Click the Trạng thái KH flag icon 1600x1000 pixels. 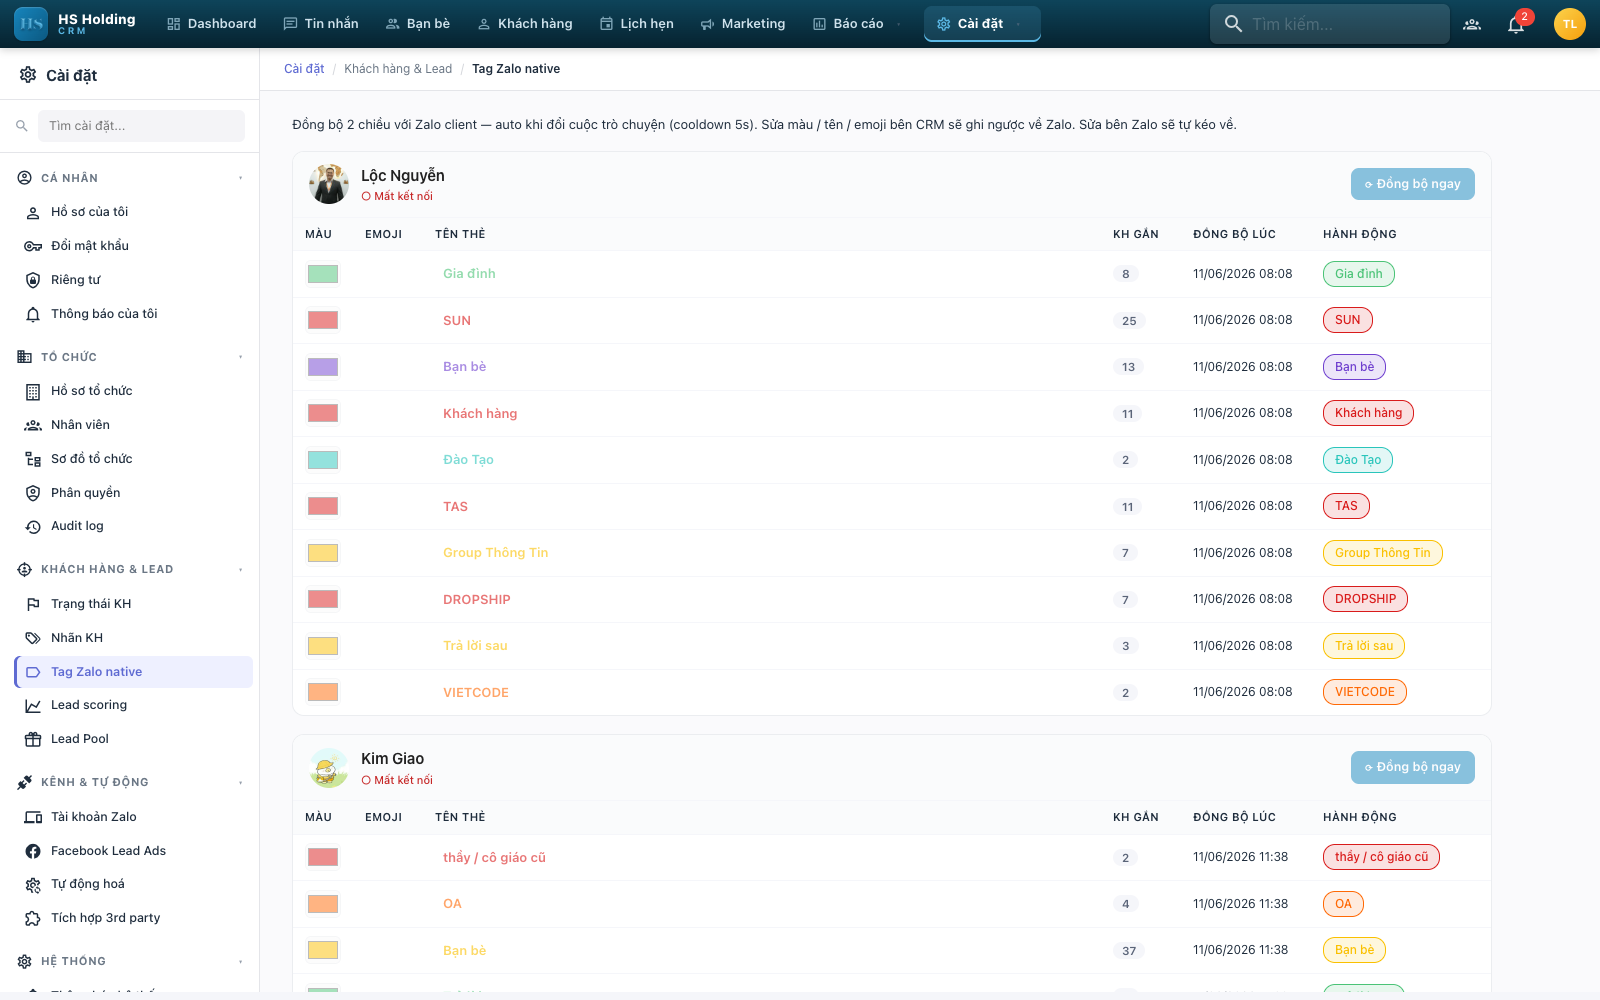(x=33, y=604)
